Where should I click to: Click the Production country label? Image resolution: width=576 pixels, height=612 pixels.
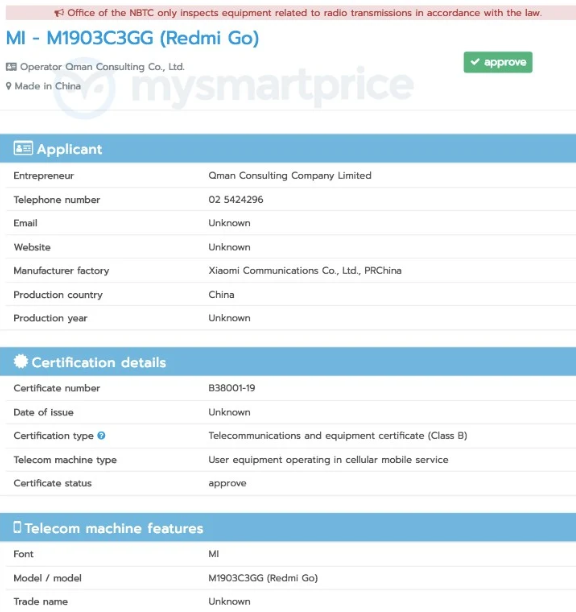click(58, 295)
